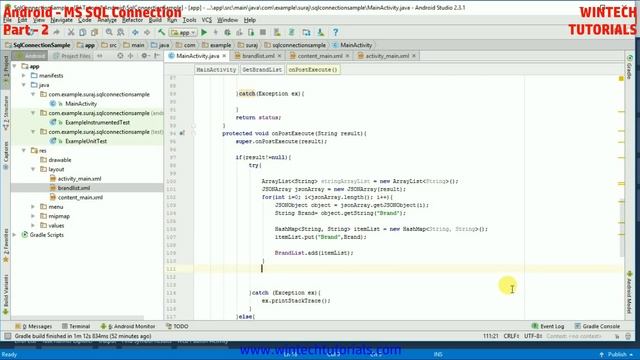Switch Project panel to Project Files view
The width and height of the screenshot is (640, 360).
coord(72,56)
